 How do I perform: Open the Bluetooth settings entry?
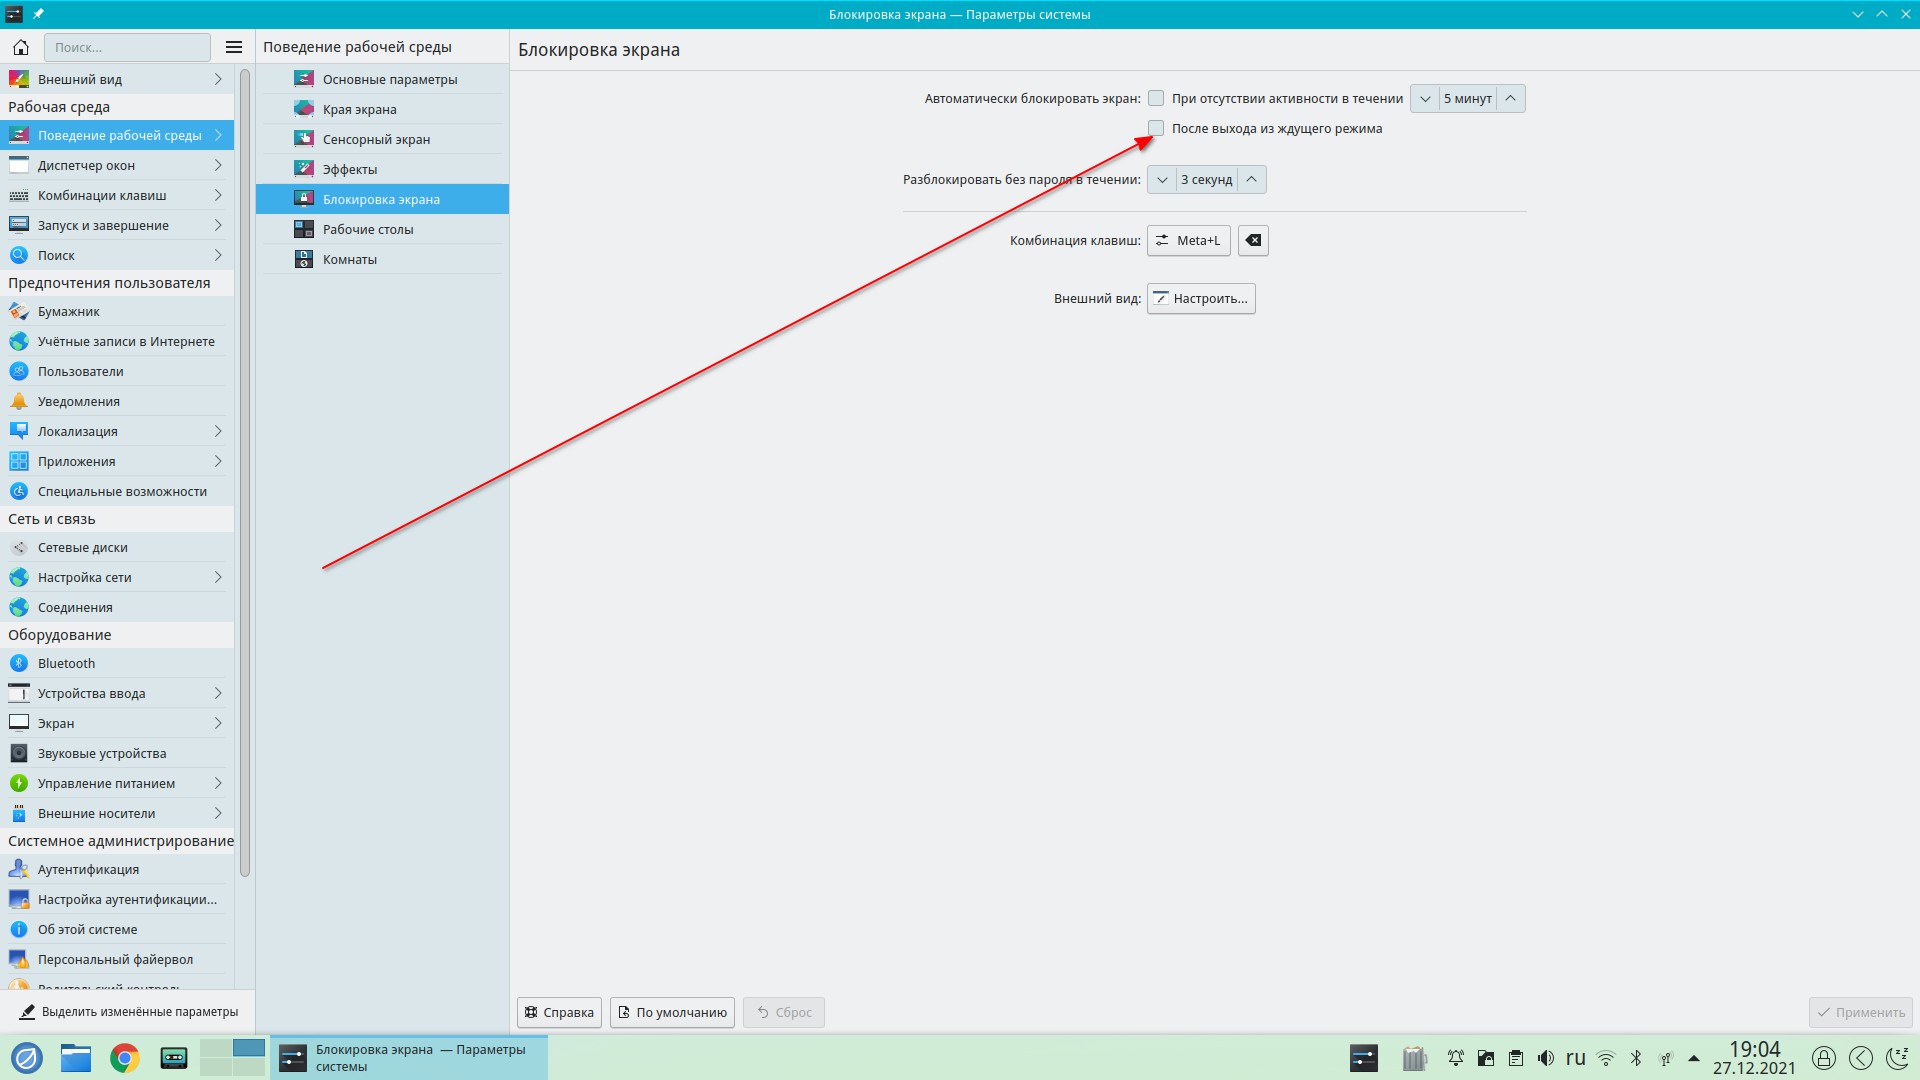(66, 663)
